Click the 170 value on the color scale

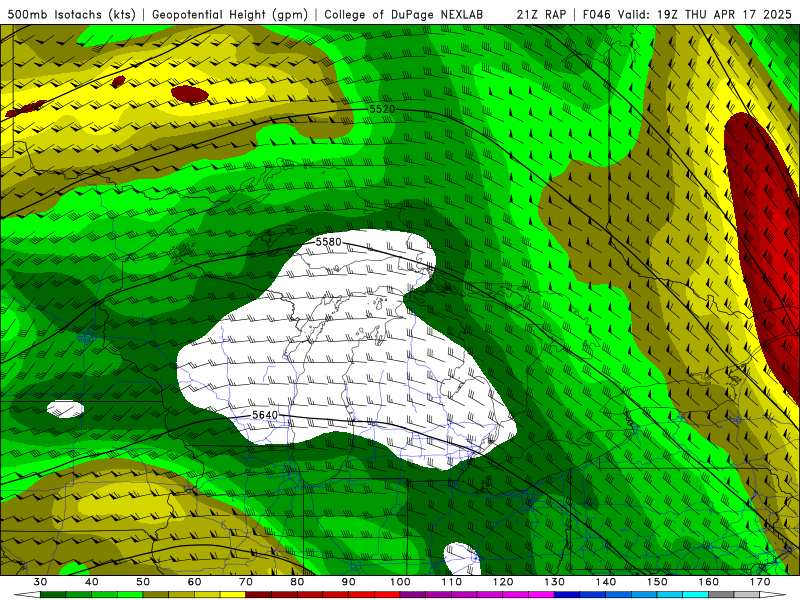(x=760, y=582)
